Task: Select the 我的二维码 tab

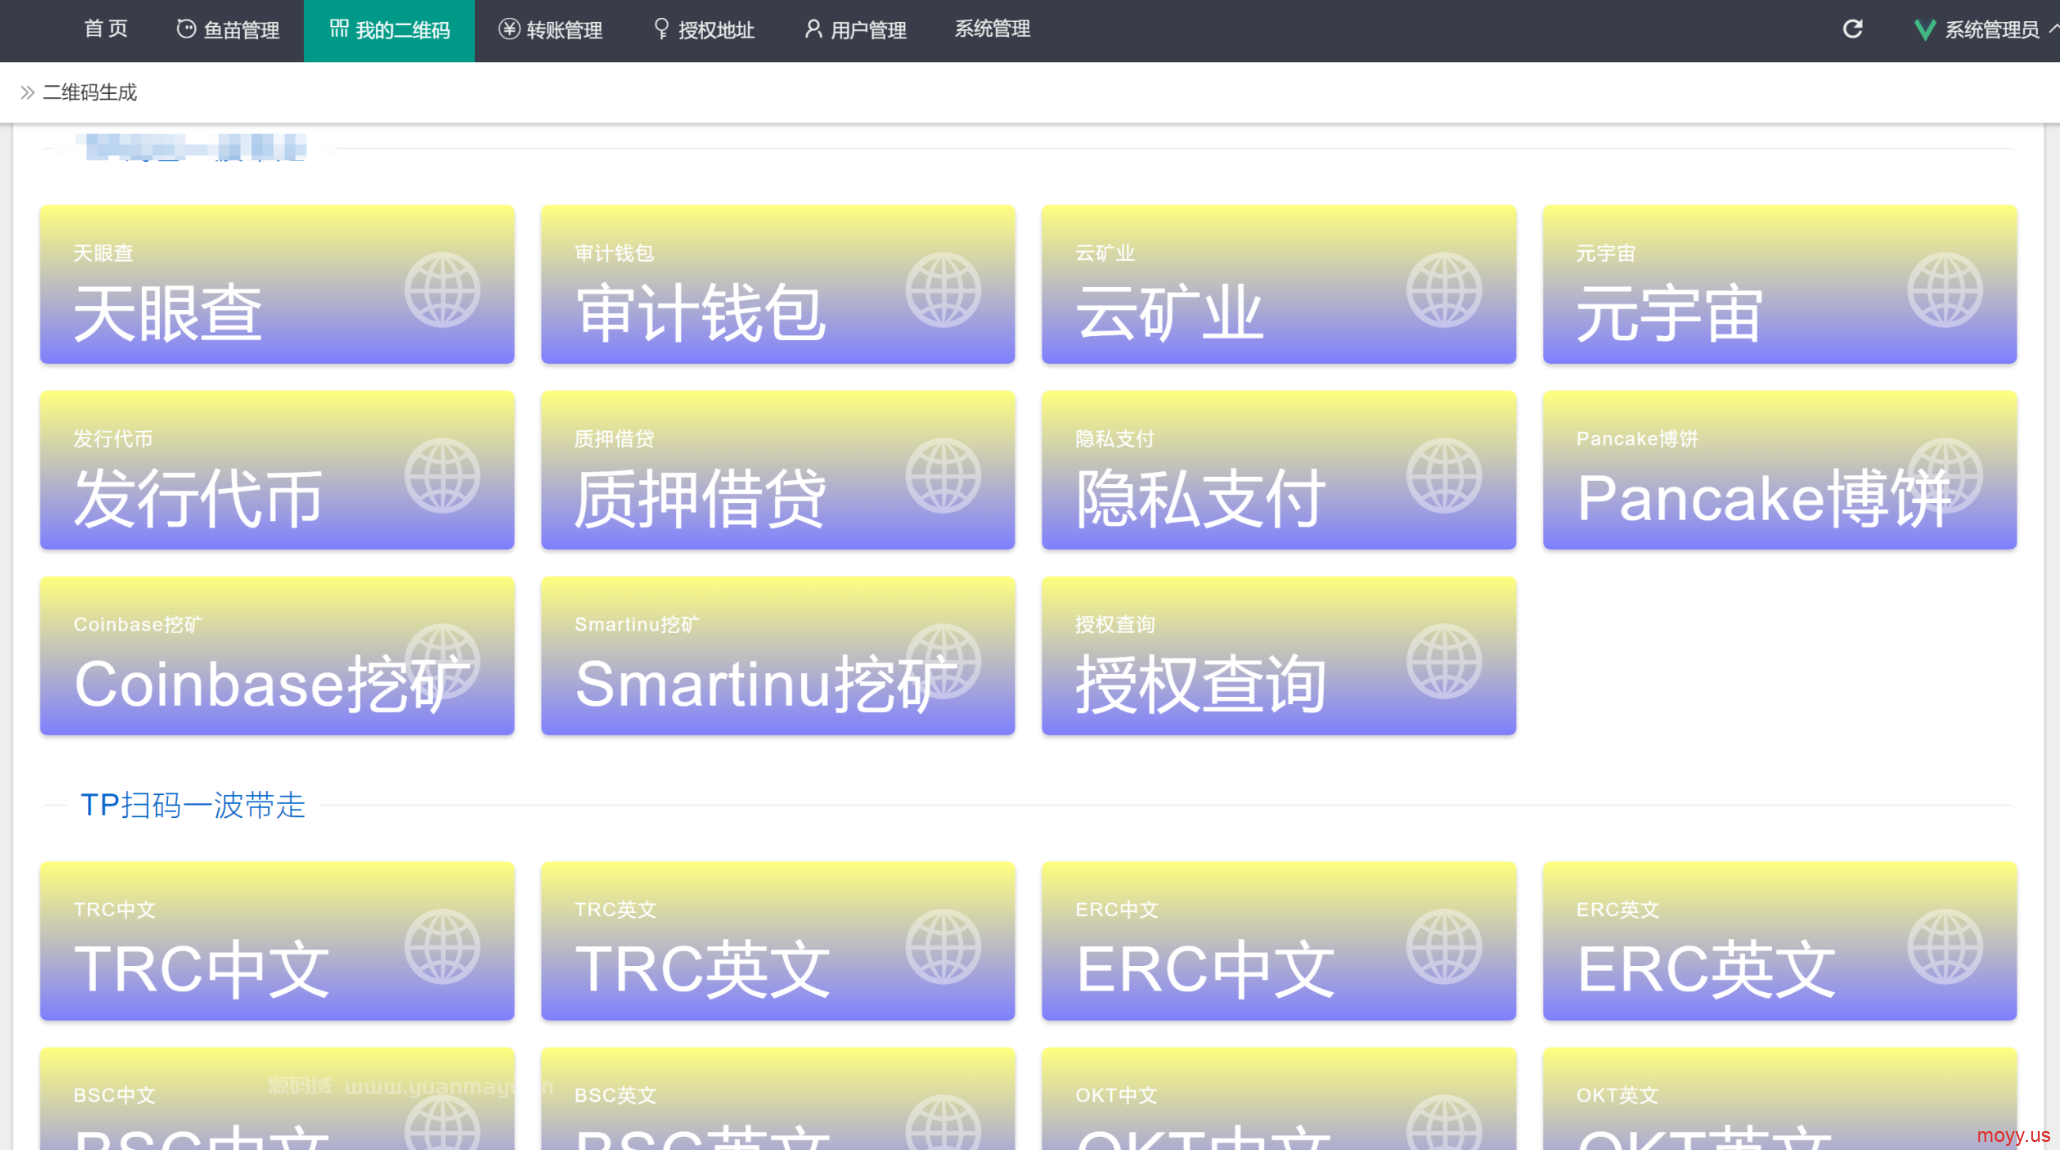Action: [x=389, y=30]
